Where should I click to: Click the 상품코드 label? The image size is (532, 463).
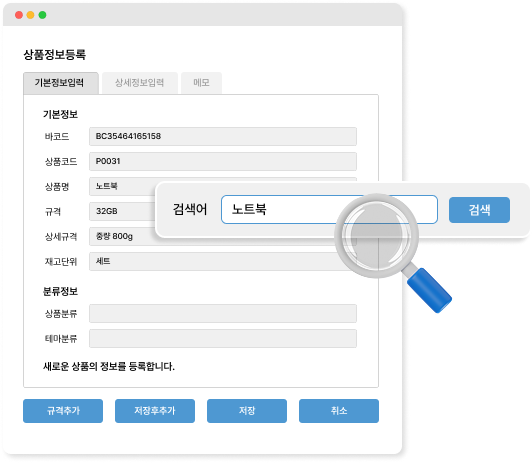[x=61, y=161]
